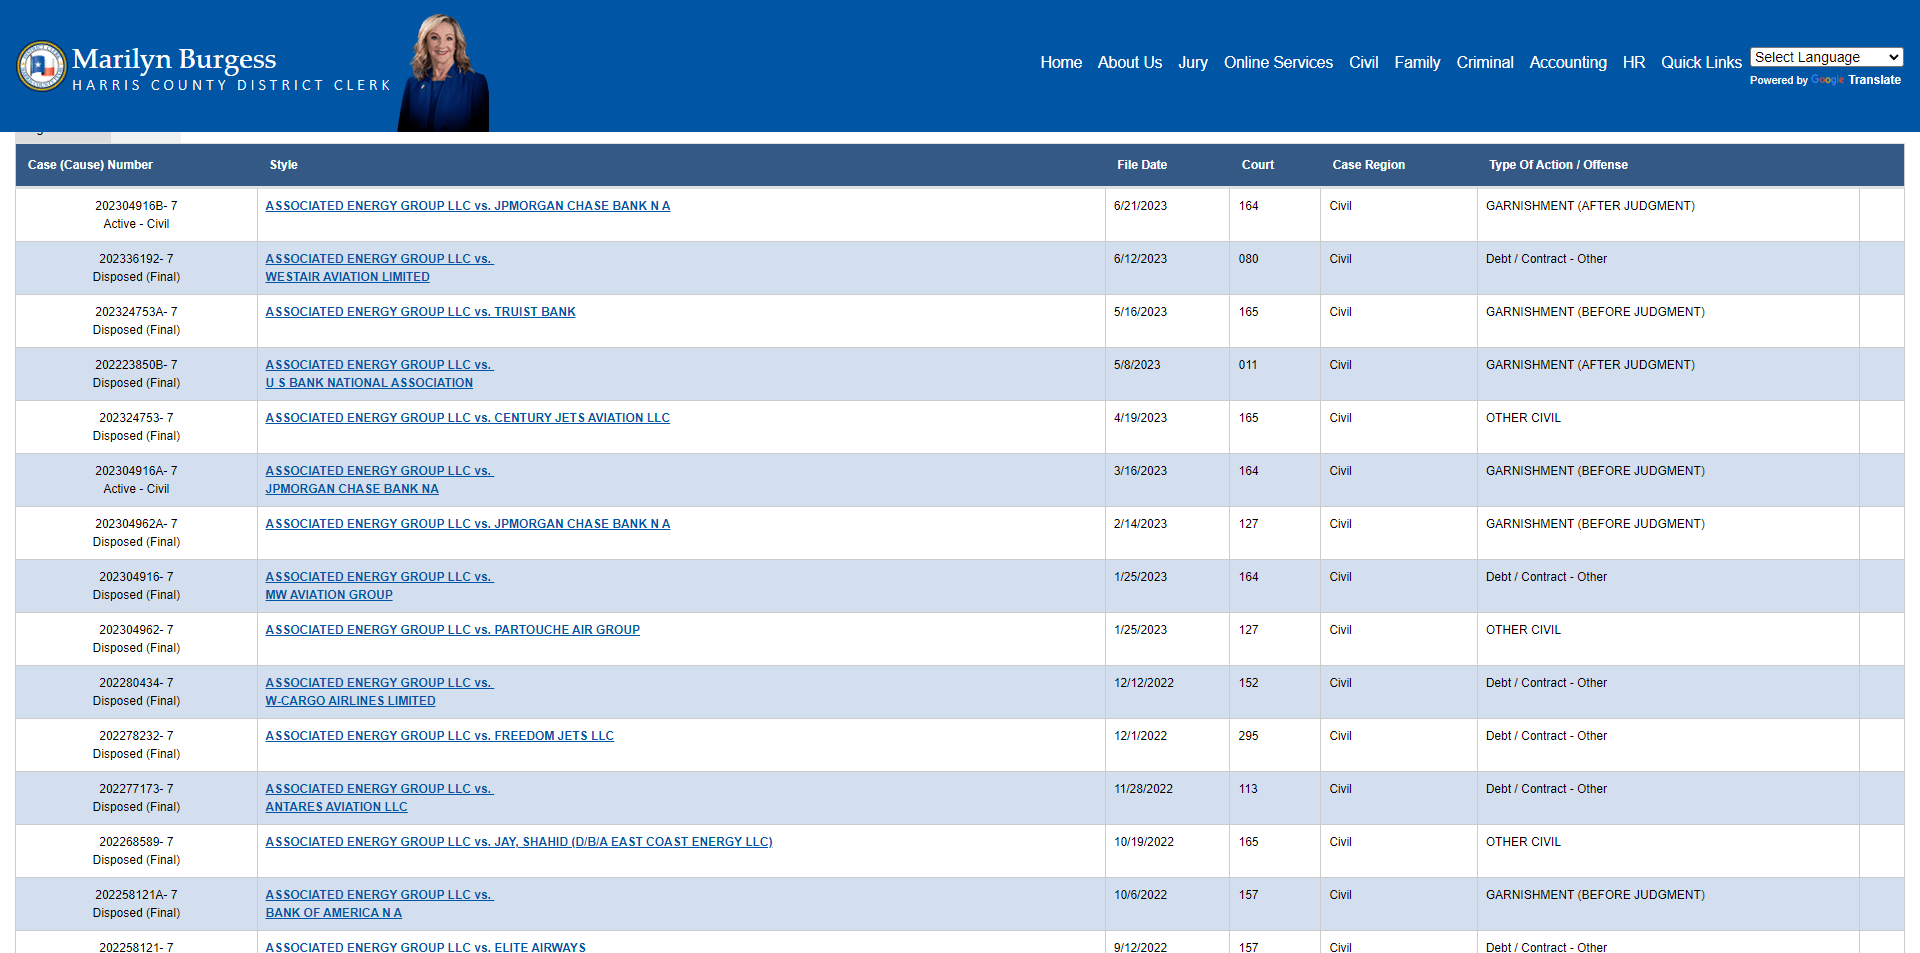
Task: Click file date 5/16/2023
Action: [1140, 312]
